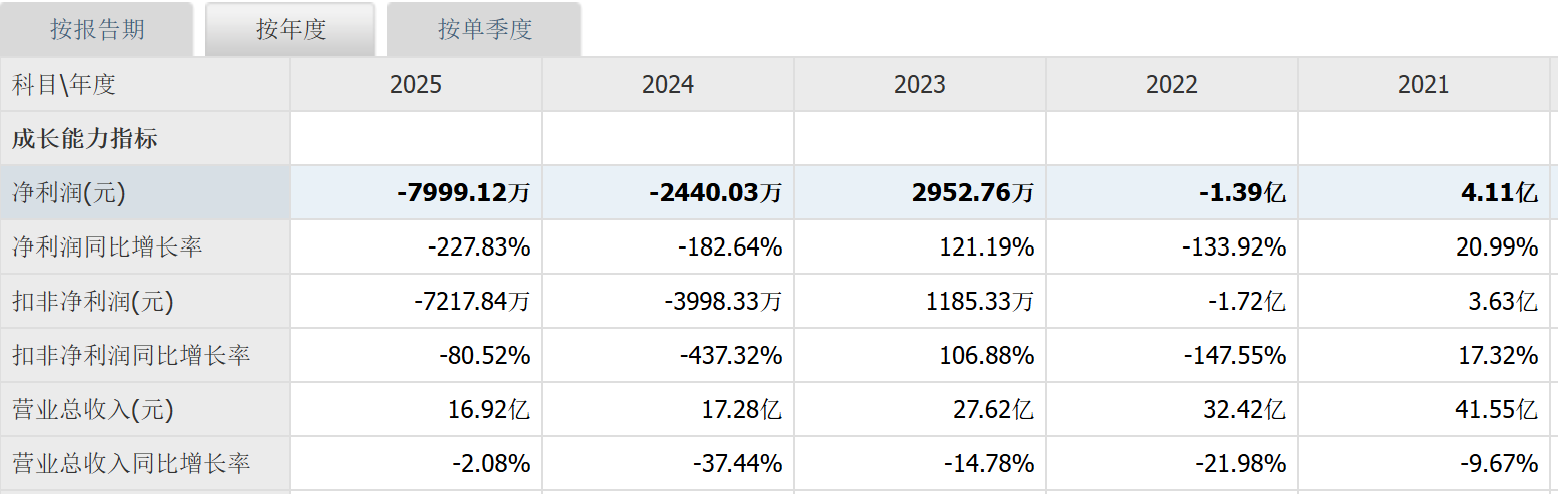Image resolution: width=1558 pixels, height=494 pixels.
Task: Click the 2025 year column header
Action: [x=416, y=84]
